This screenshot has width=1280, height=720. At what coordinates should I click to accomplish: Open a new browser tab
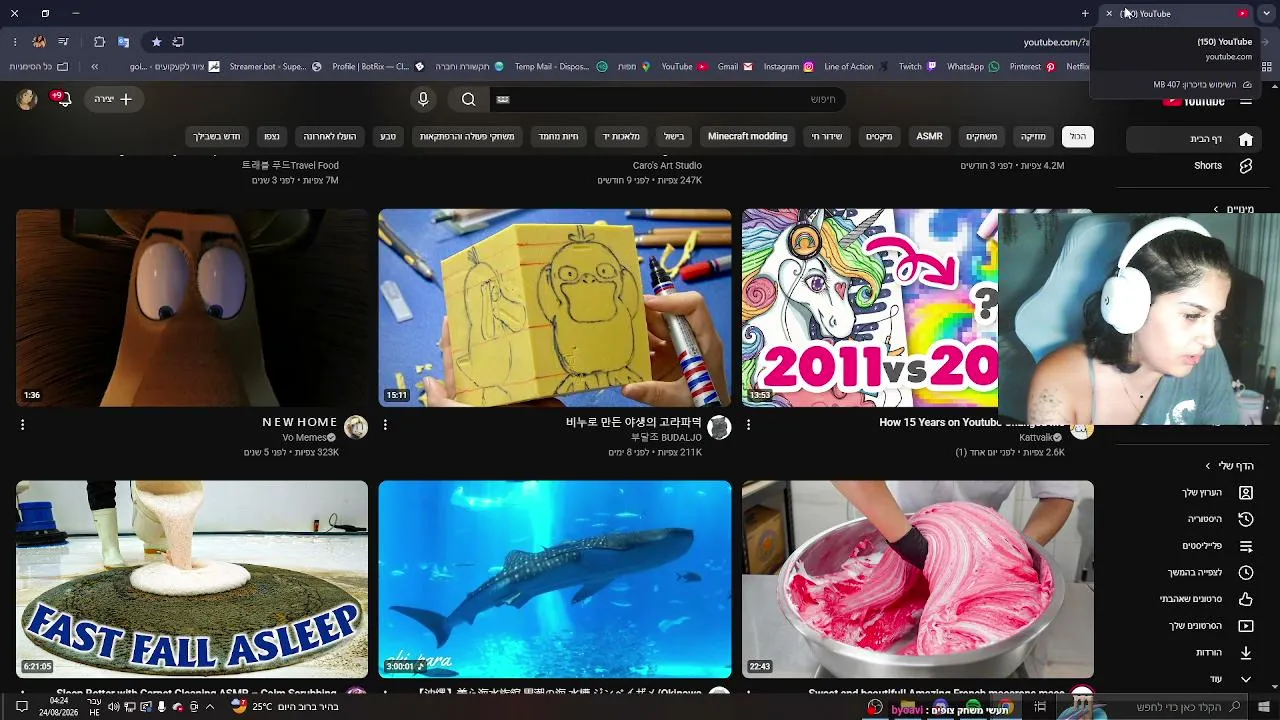(x=1085, y=14)
